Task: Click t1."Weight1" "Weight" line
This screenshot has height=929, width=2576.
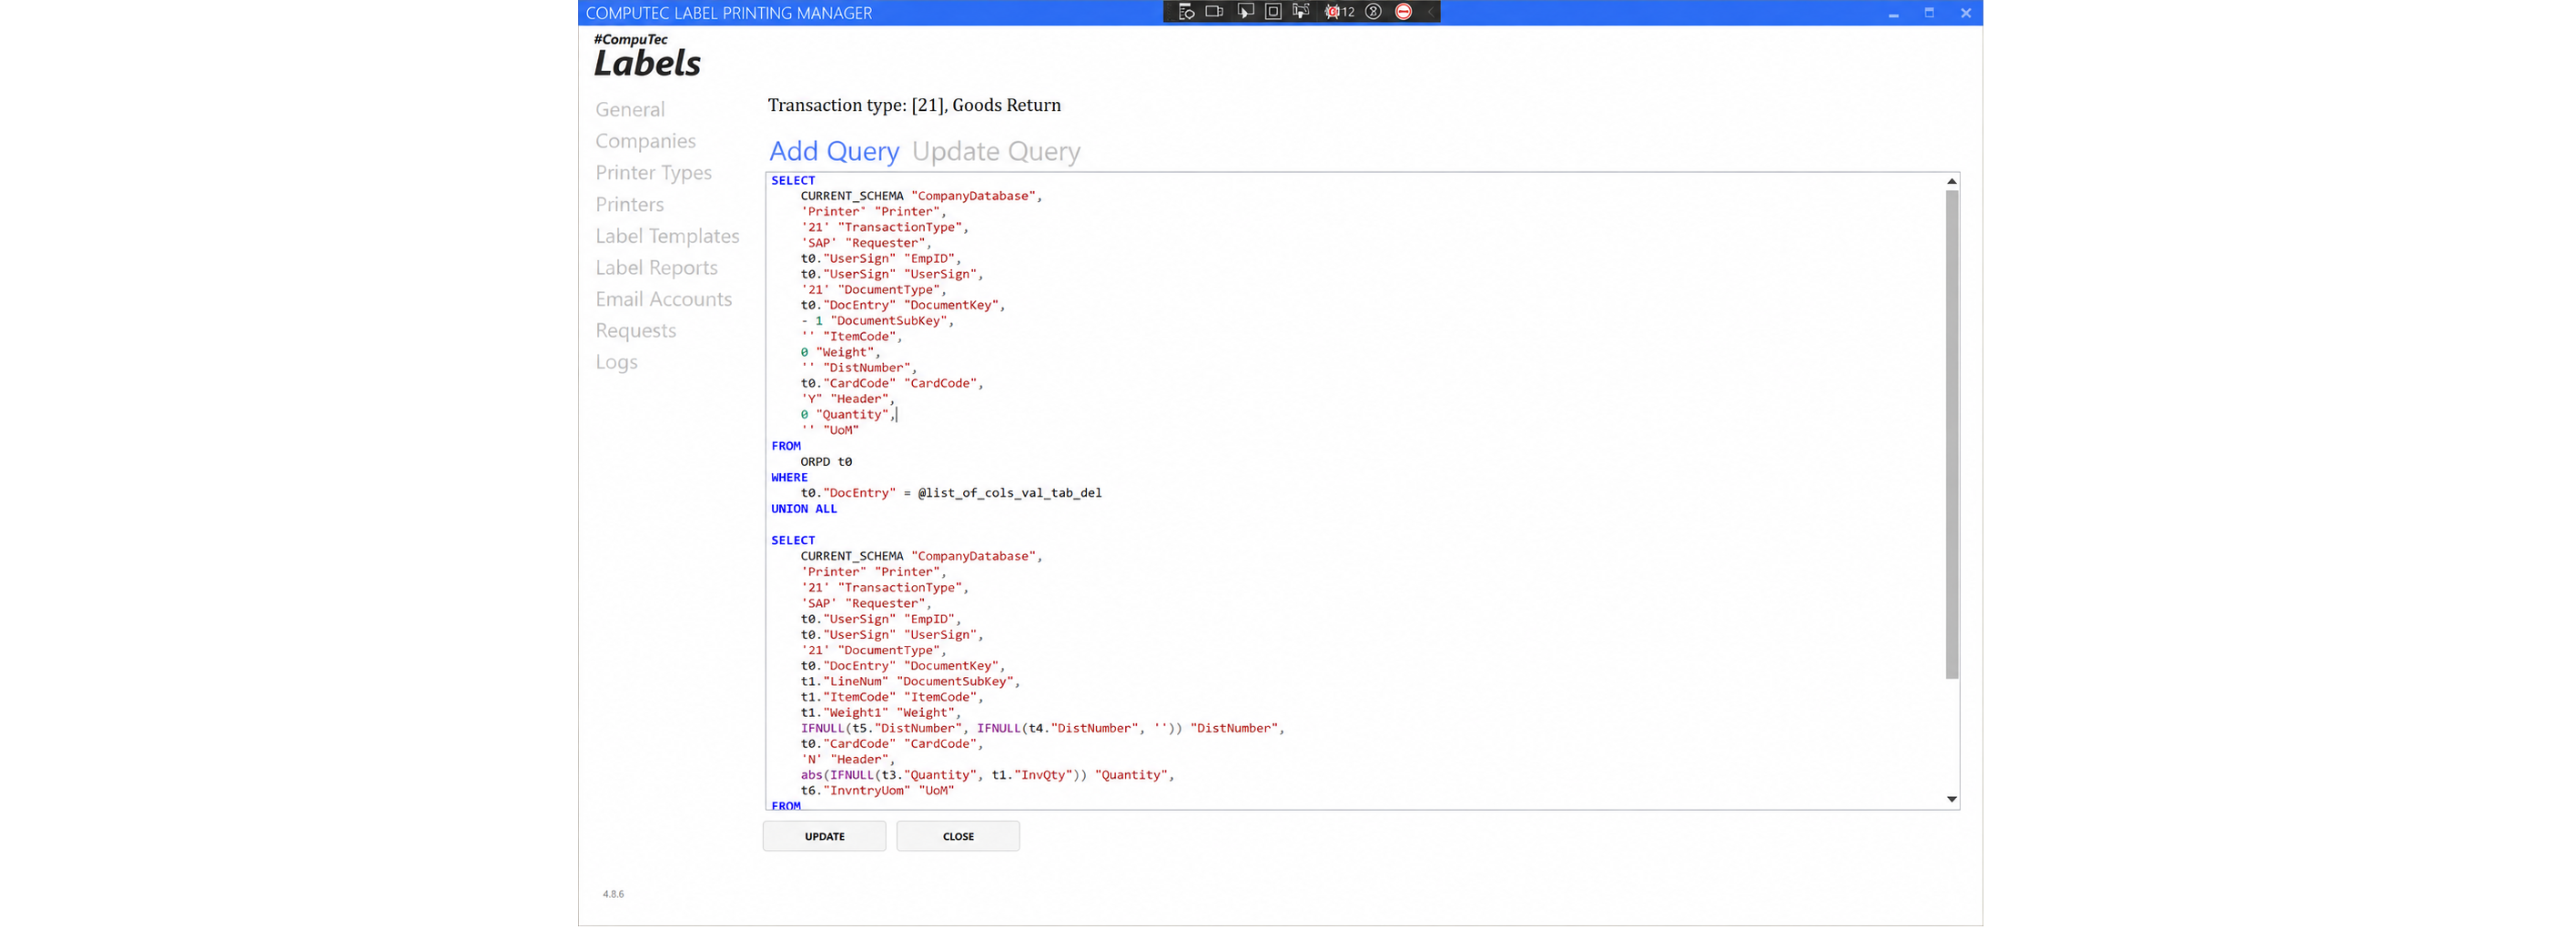Action: (880, 713)
